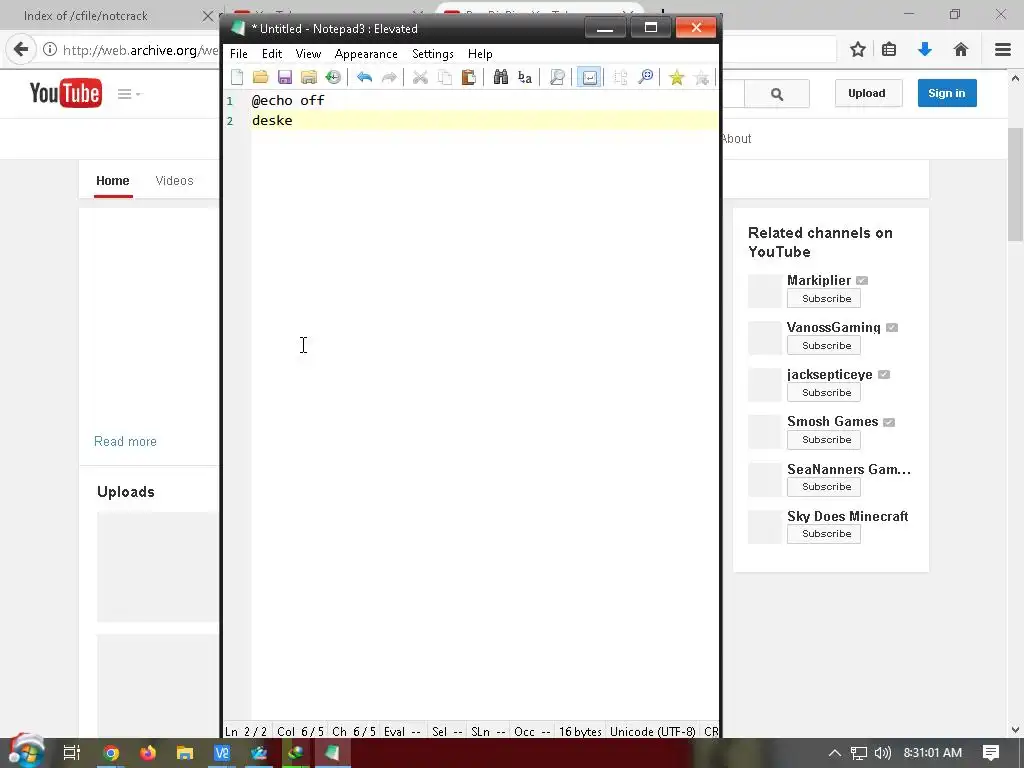The image size is (1024, 768).
Task: Click the bookmarks list icon in the browser toolbar
Action: coord(889,49)
